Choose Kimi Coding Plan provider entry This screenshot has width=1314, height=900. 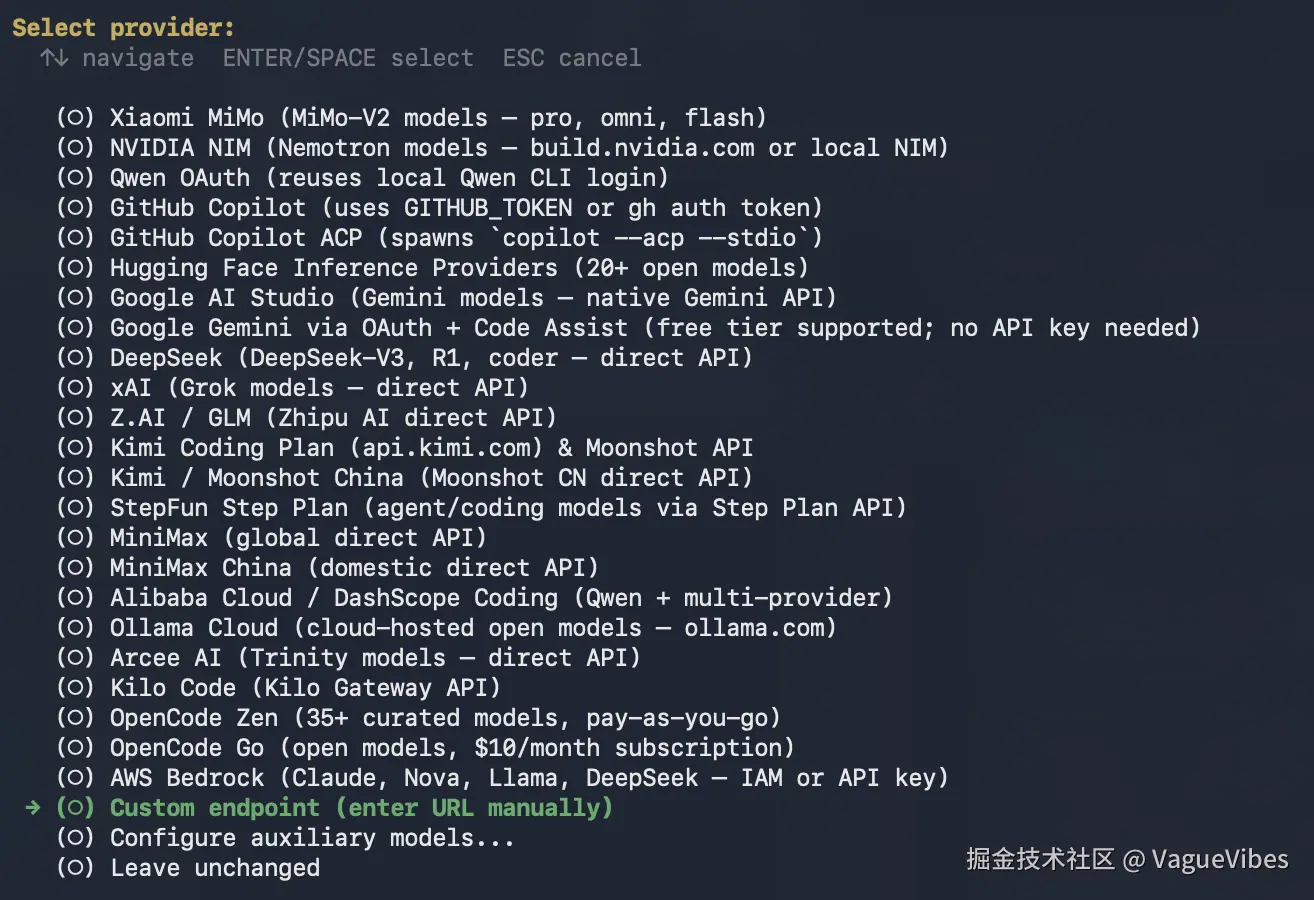tap(430, 448)
